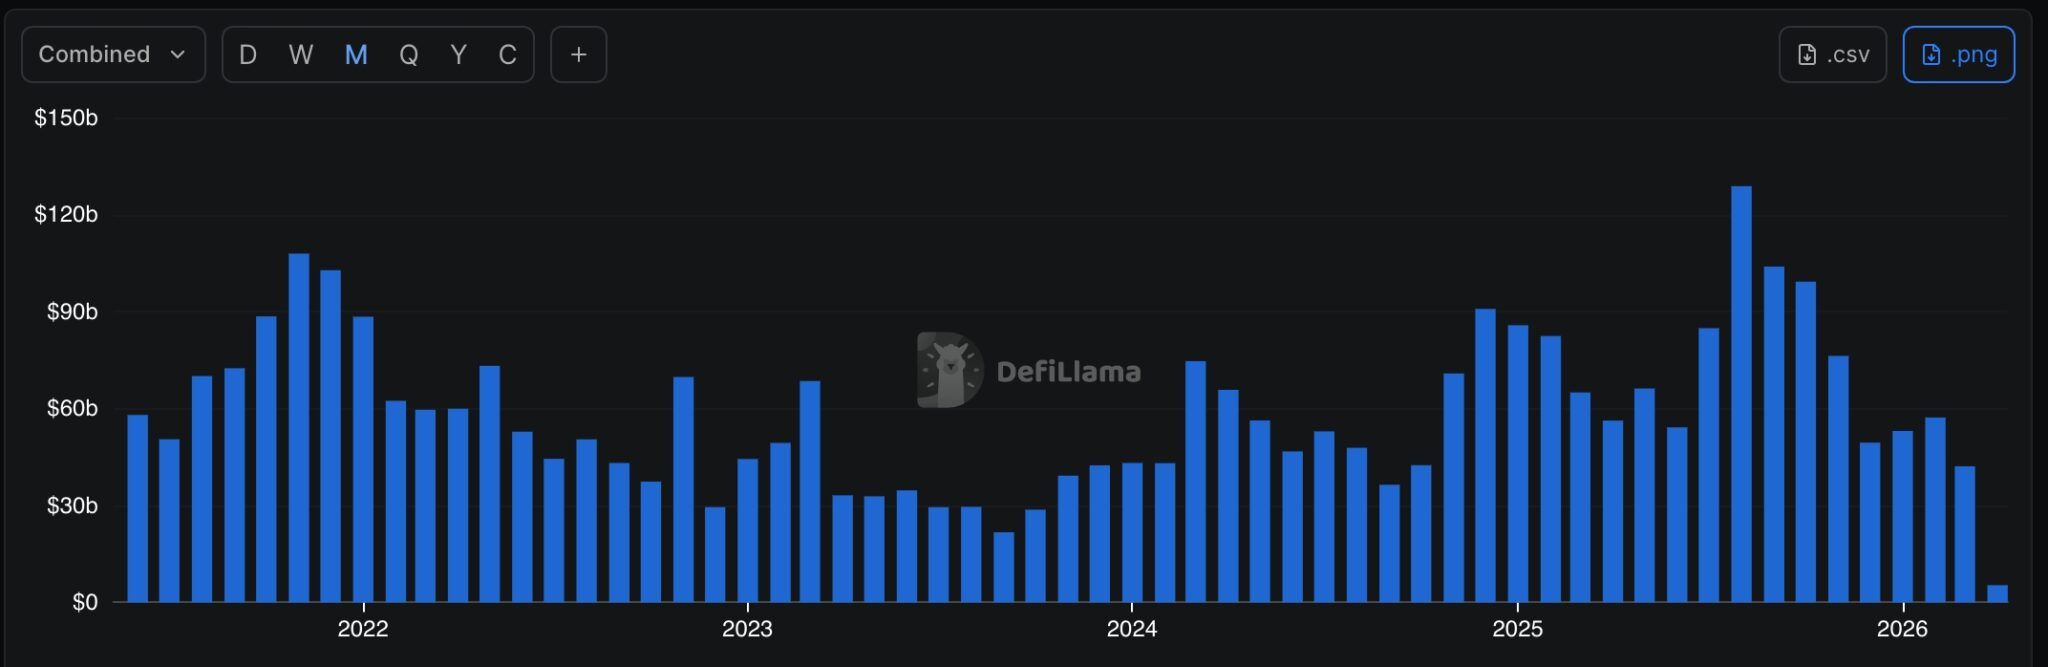Click the plus icon to add metric
This screenshot has width=2048, height=667.
coord(578,55)
